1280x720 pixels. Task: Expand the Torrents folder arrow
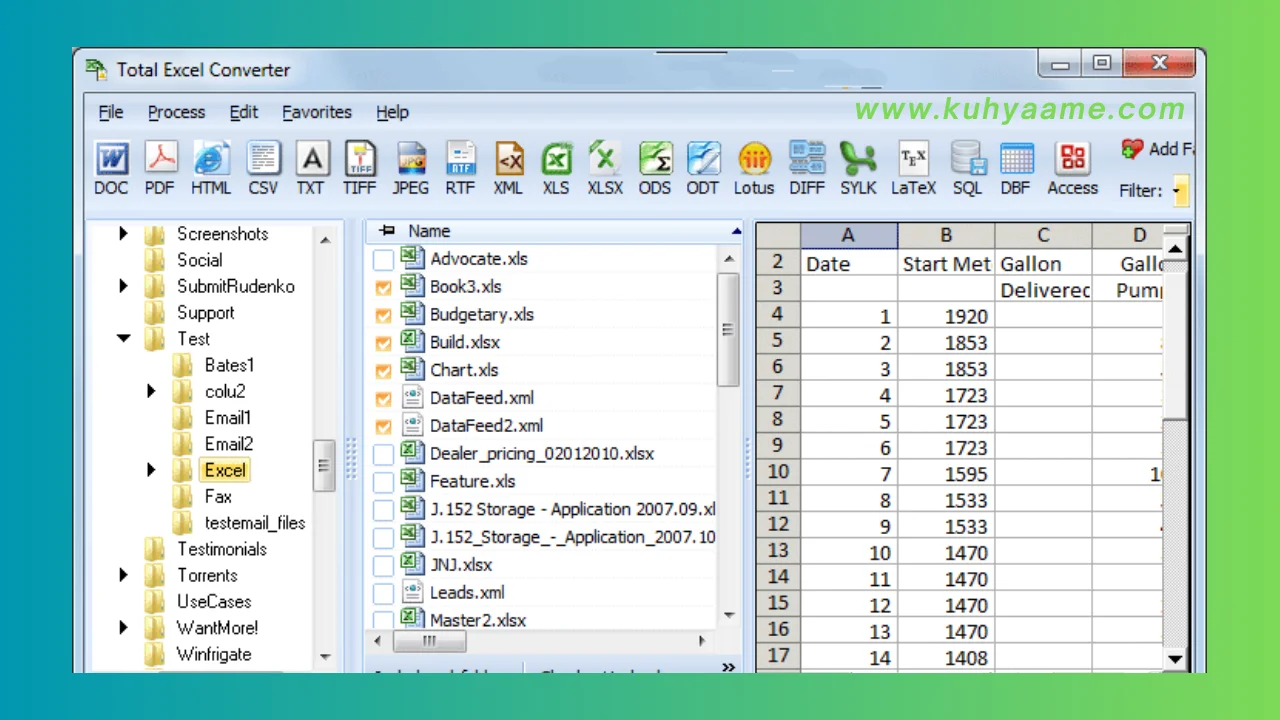(x=123, y=575)
